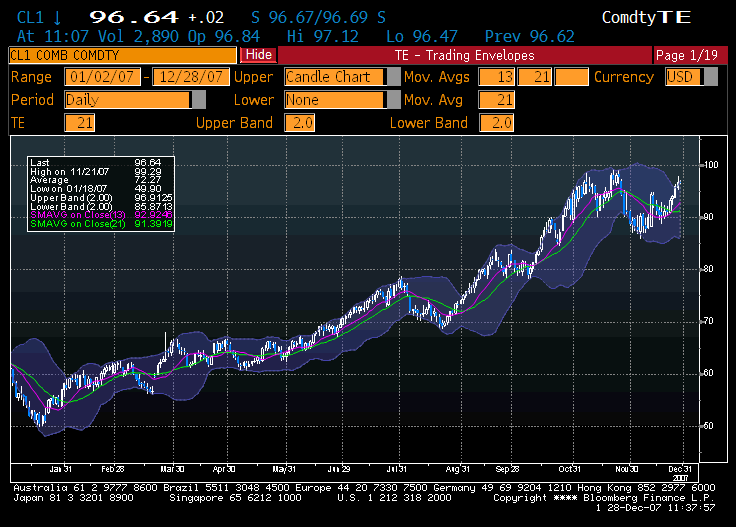
Task: Edit the Lower Band 2.0 field
Action: (496, 123)
